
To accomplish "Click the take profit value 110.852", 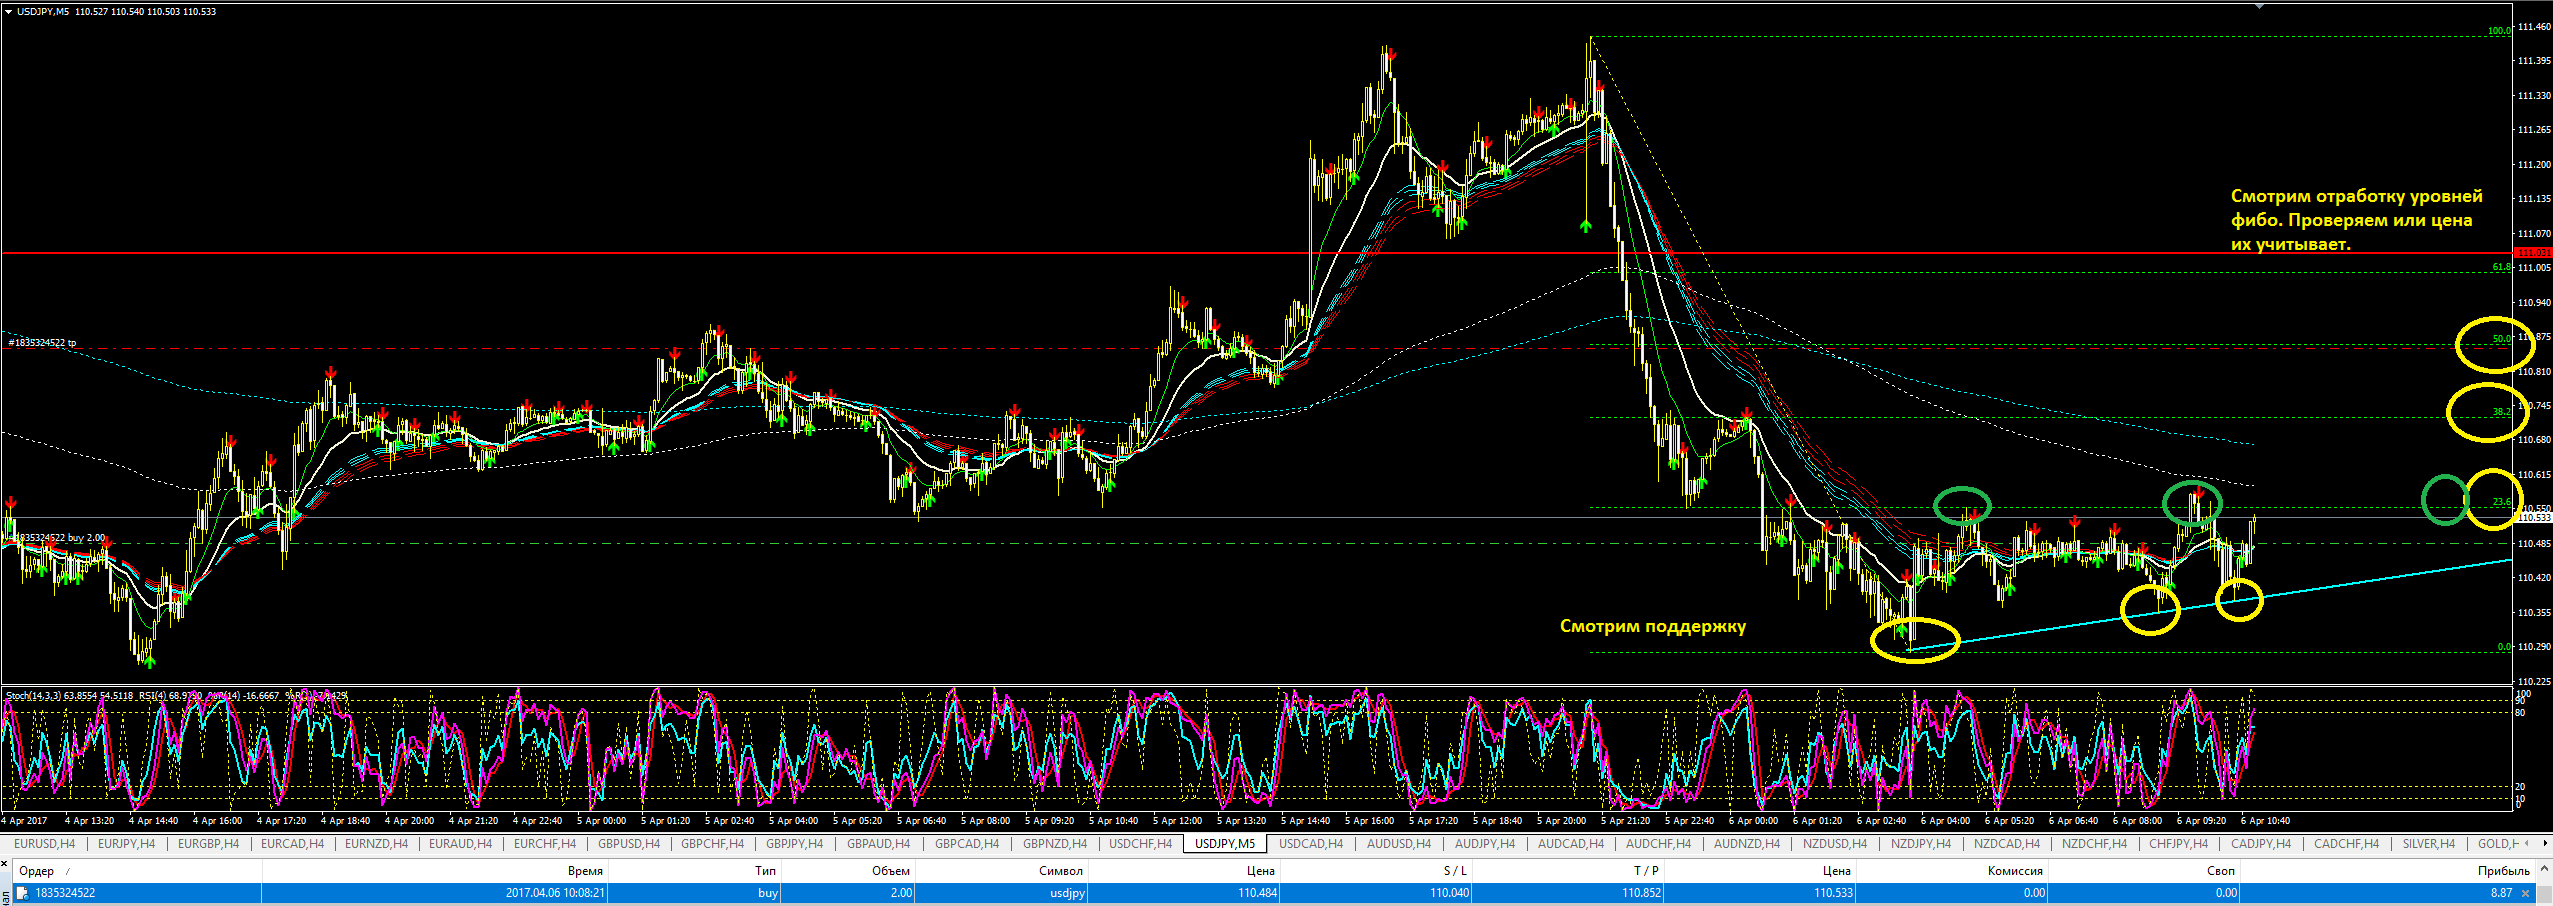I will (1641, 893).
